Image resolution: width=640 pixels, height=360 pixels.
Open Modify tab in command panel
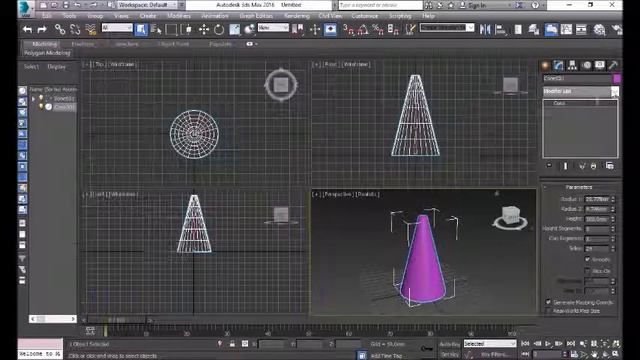[x=558, y=65]
